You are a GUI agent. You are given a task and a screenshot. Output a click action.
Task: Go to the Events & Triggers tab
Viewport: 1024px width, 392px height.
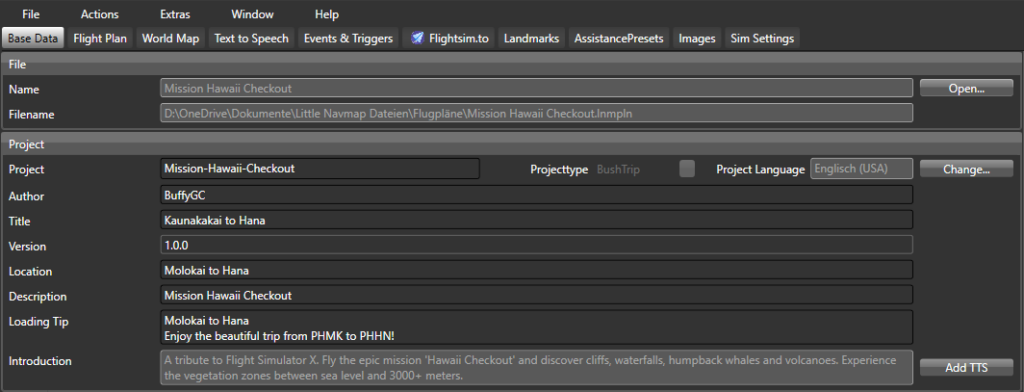348,39
